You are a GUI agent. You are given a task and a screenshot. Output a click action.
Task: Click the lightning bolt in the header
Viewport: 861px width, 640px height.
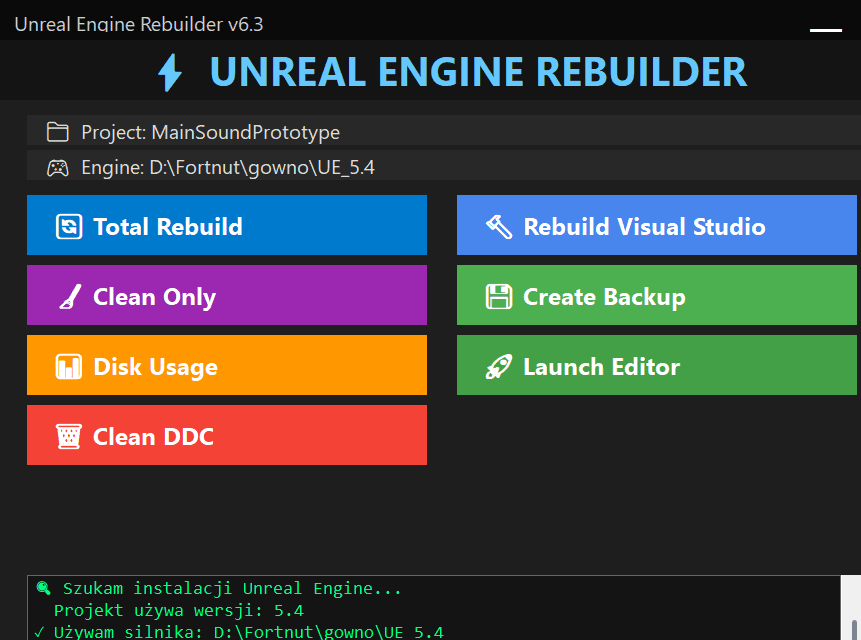tap(169, 72)
